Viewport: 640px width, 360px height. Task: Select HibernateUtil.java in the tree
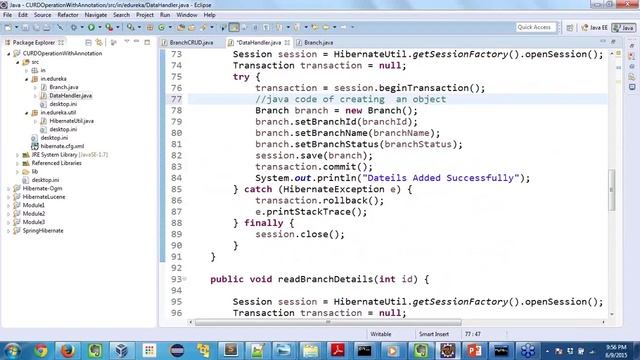(x=71, y=121)
